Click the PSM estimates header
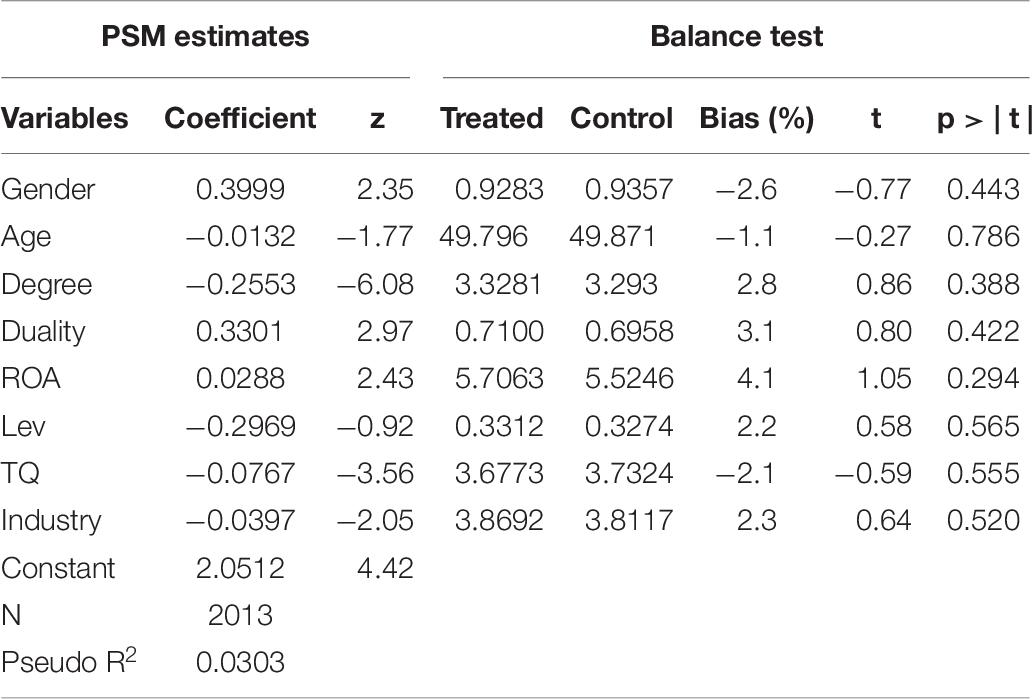The width and height of the screenshot is (1032, 699). coord(205,36)
